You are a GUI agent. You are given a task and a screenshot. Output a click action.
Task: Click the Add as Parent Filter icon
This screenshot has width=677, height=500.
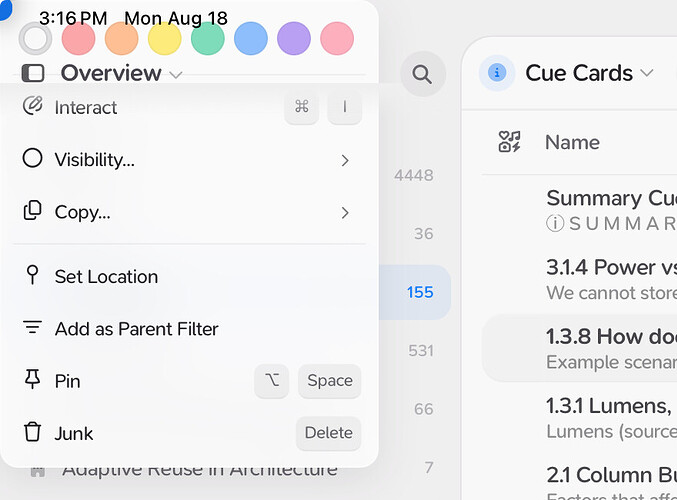point(33,328)
